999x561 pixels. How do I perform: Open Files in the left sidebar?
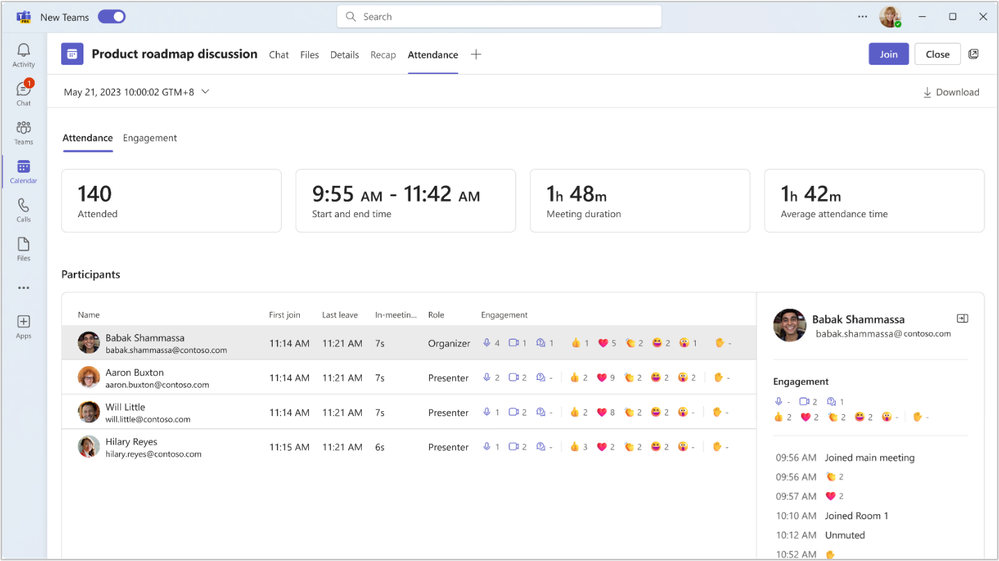24,249
